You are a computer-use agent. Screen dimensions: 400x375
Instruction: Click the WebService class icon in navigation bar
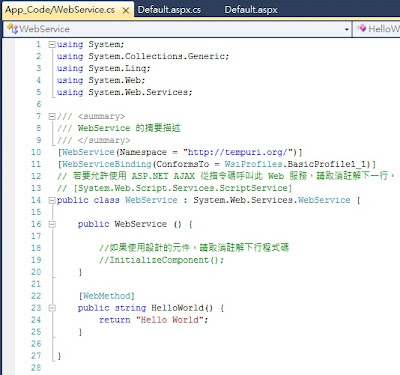[12, 29]
